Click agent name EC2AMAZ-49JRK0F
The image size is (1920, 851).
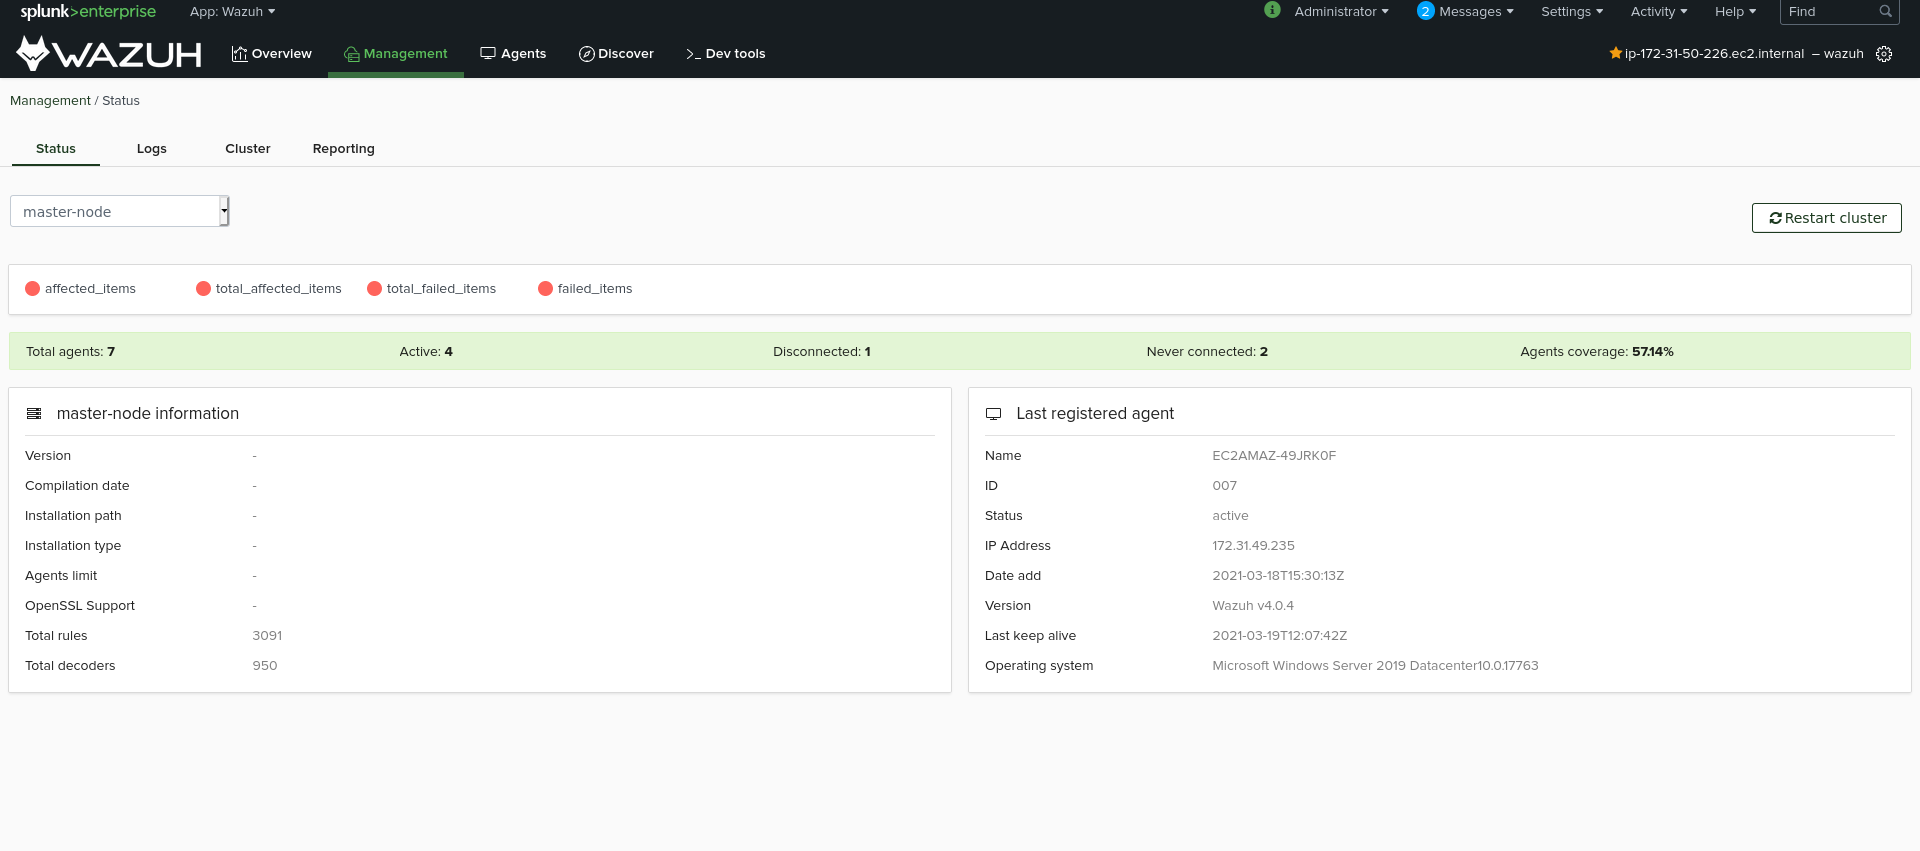(1274, 456)
